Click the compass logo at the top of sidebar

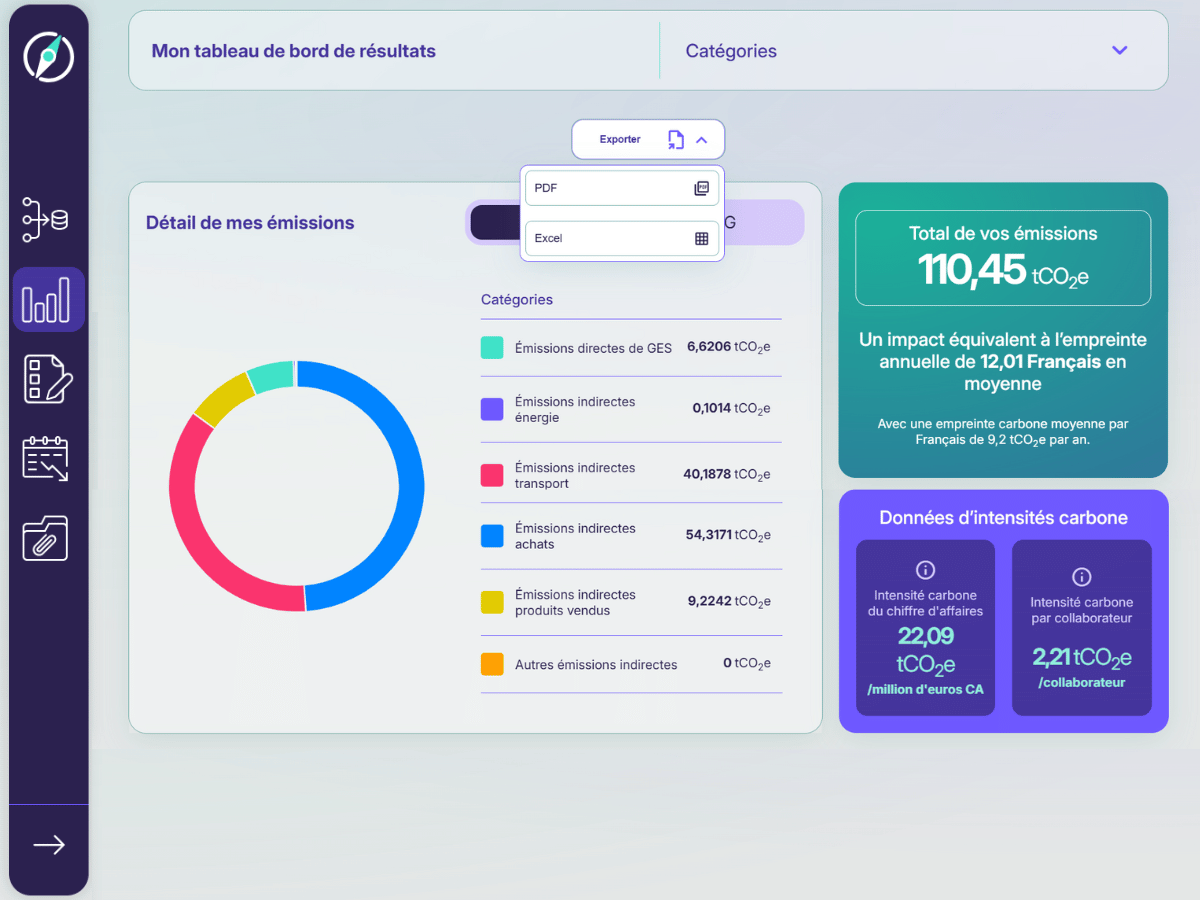[48, 57]
